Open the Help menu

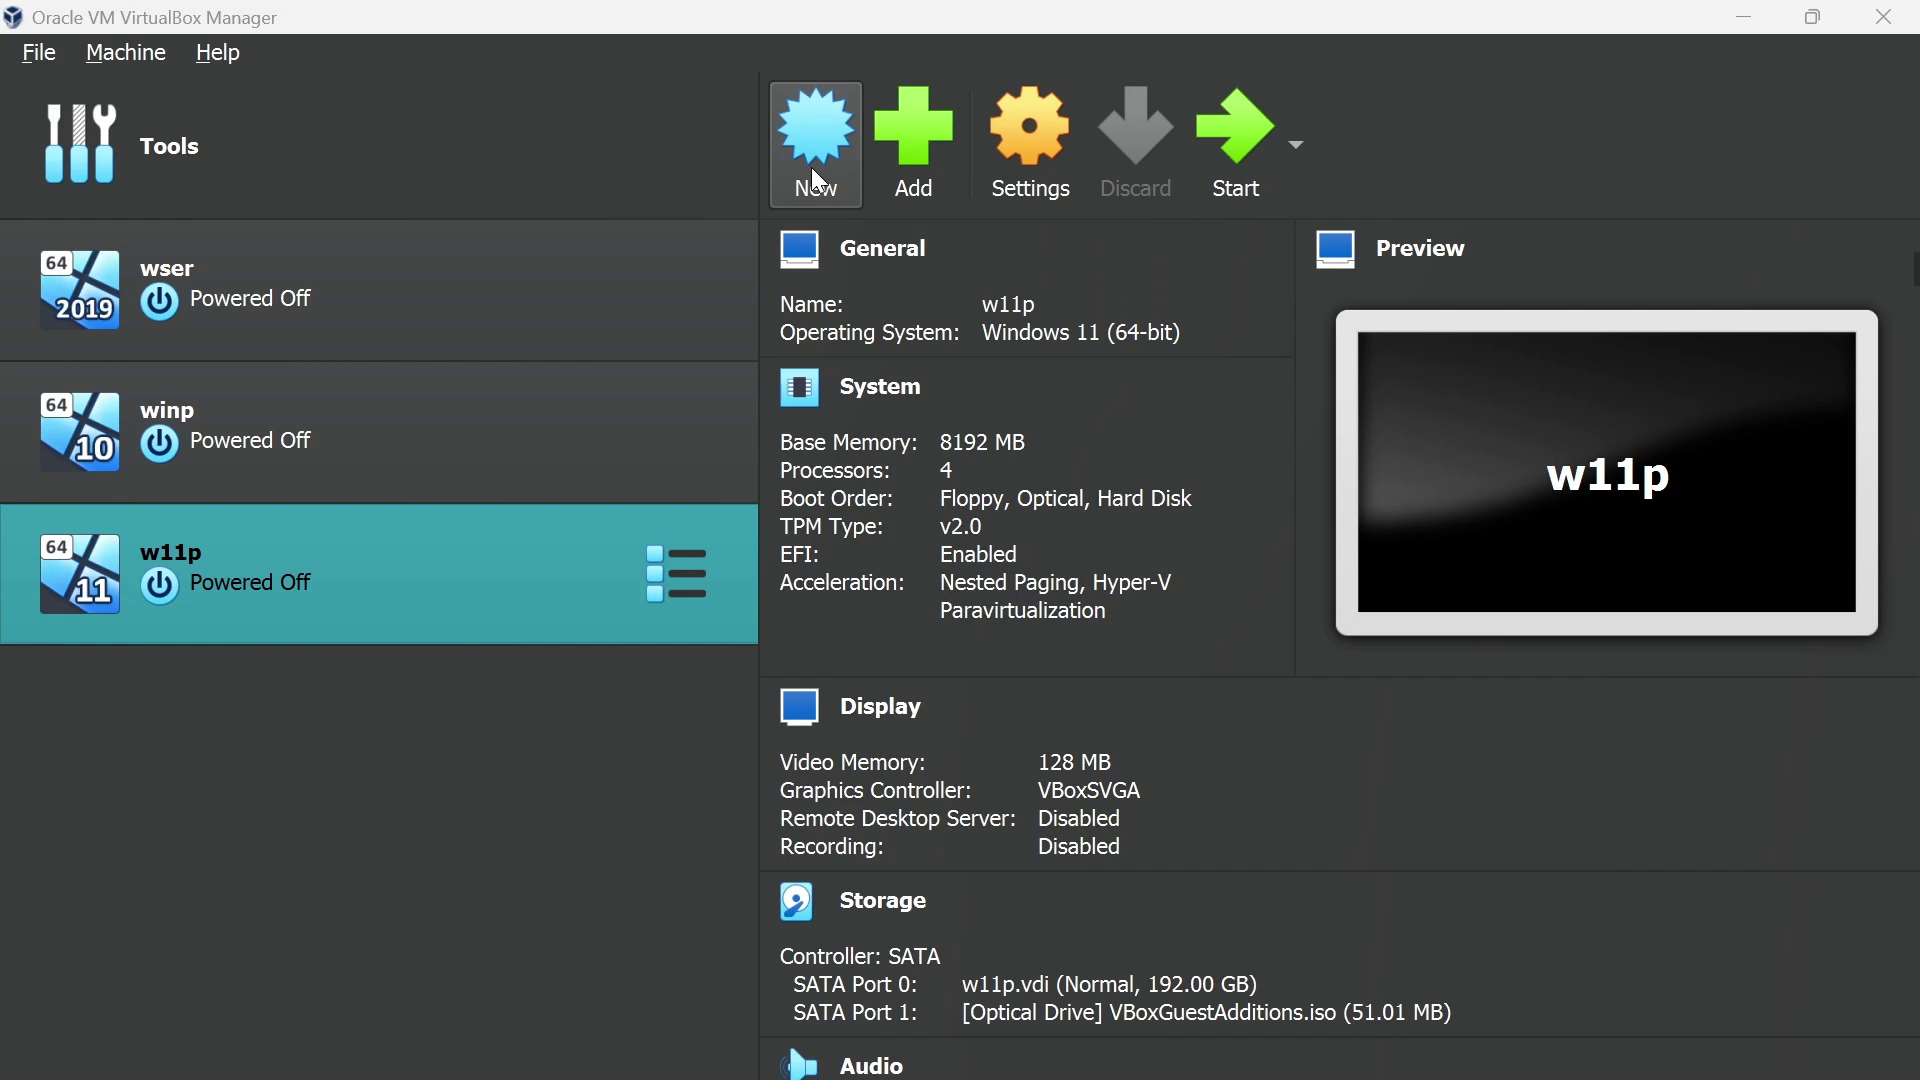pyautogui.click(x=217, y=53)
